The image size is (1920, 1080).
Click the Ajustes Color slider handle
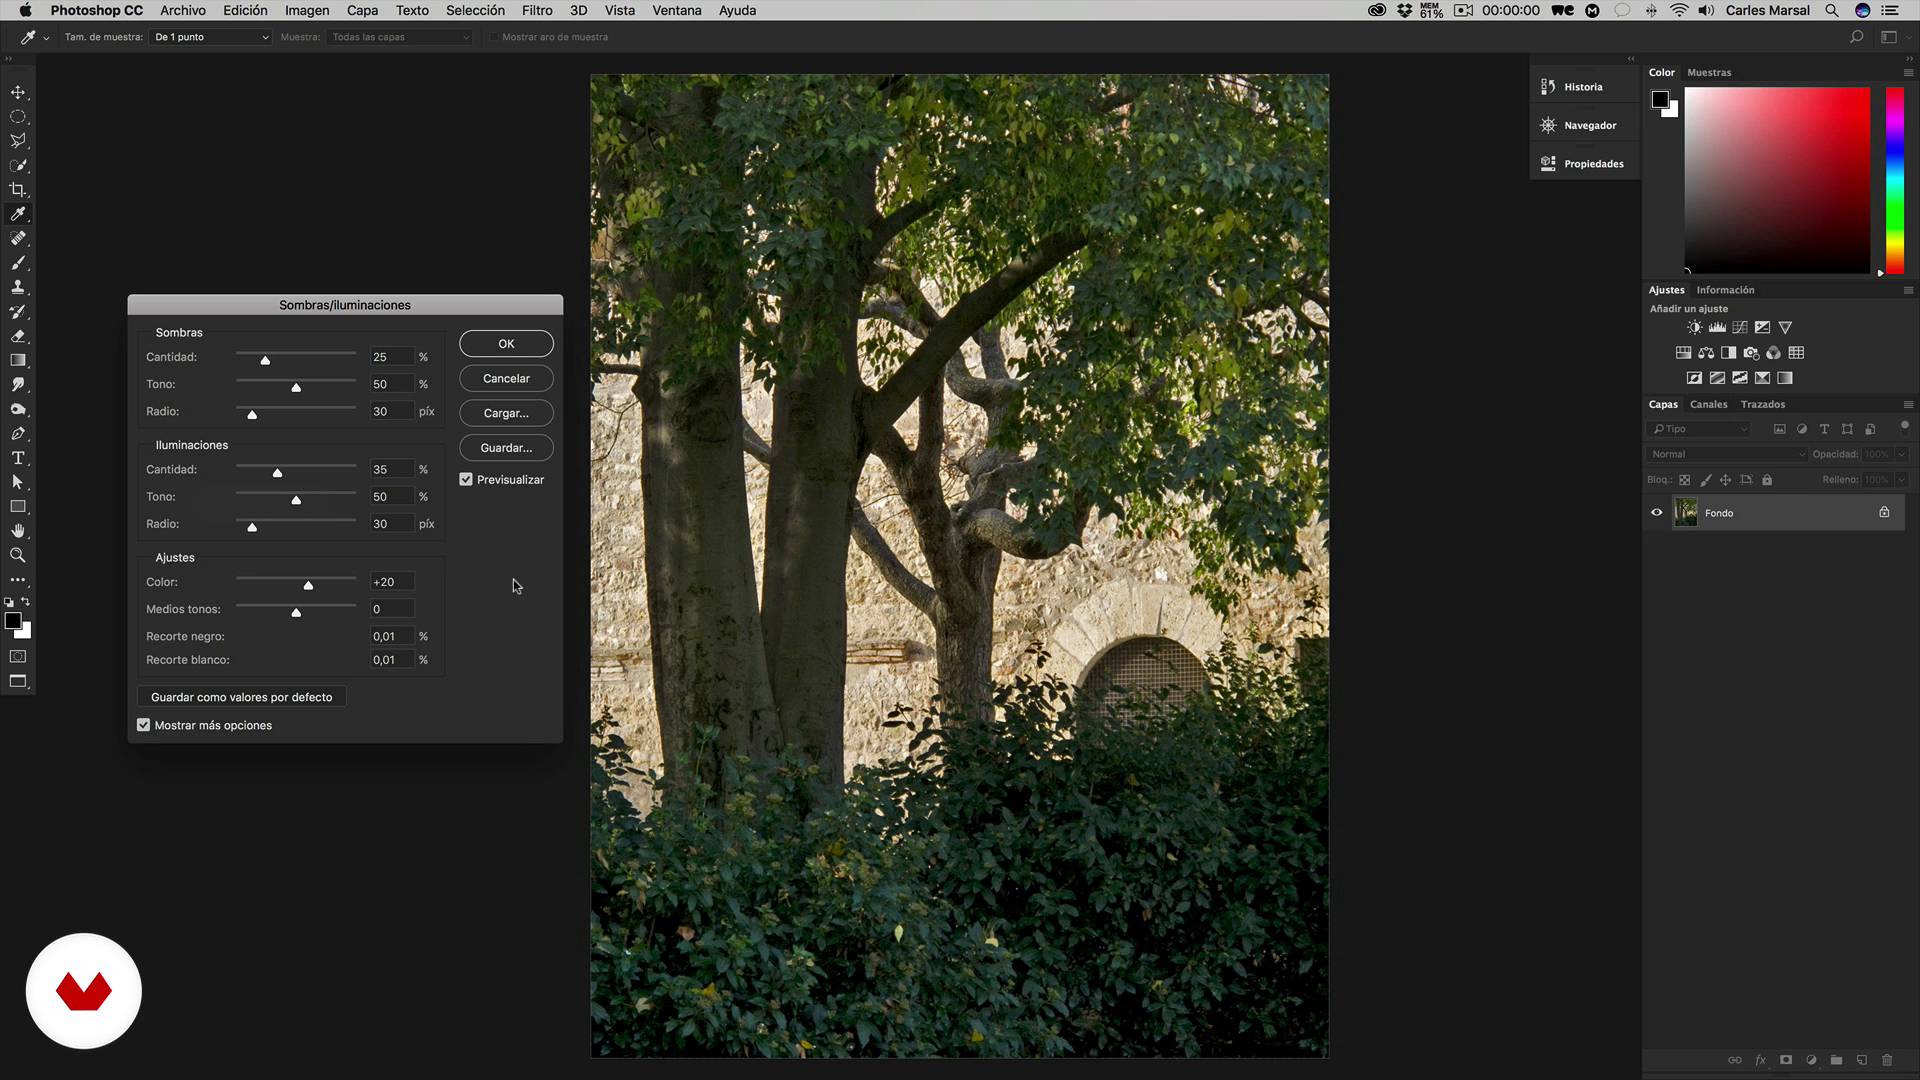click(x=308, y=585)
